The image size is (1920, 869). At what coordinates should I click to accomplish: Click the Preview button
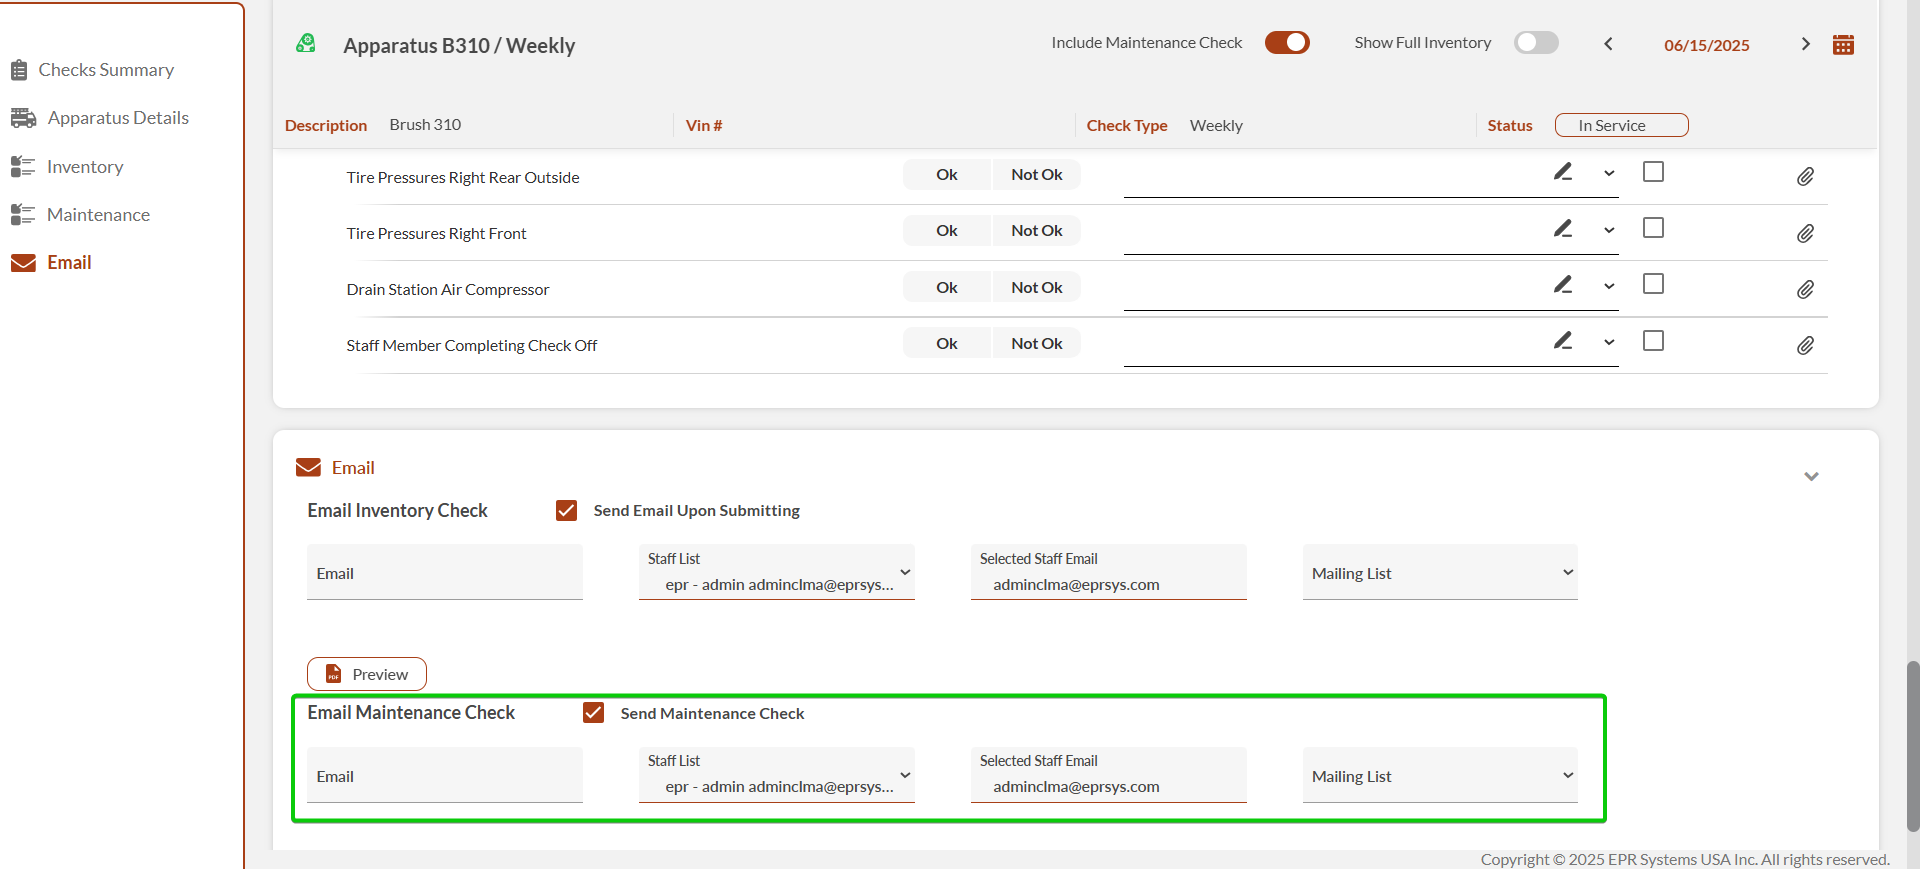pyautogui.click(x=367, y=674)
